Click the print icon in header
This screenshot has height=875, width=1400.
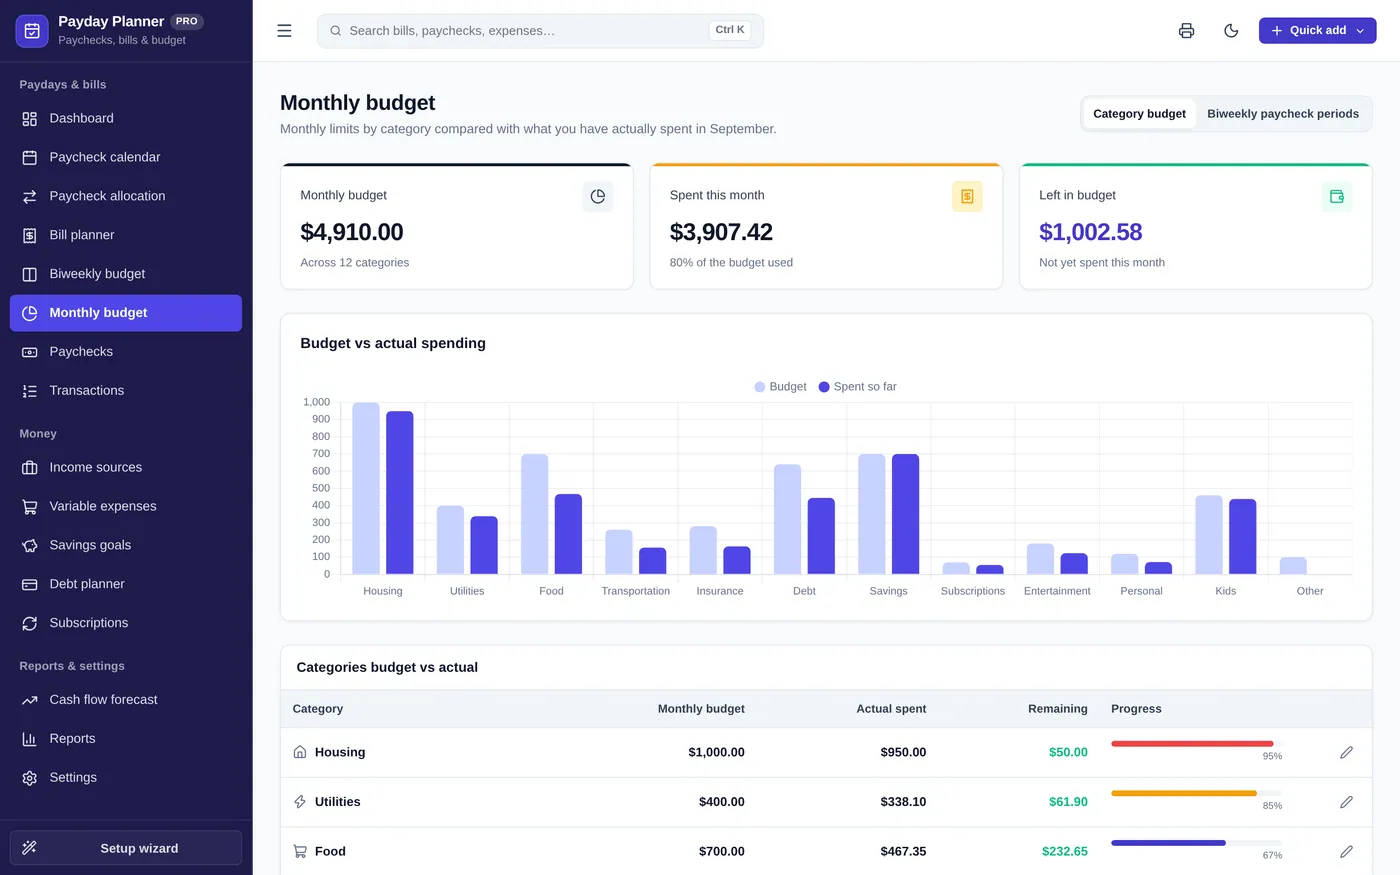tap(1186, 31)
